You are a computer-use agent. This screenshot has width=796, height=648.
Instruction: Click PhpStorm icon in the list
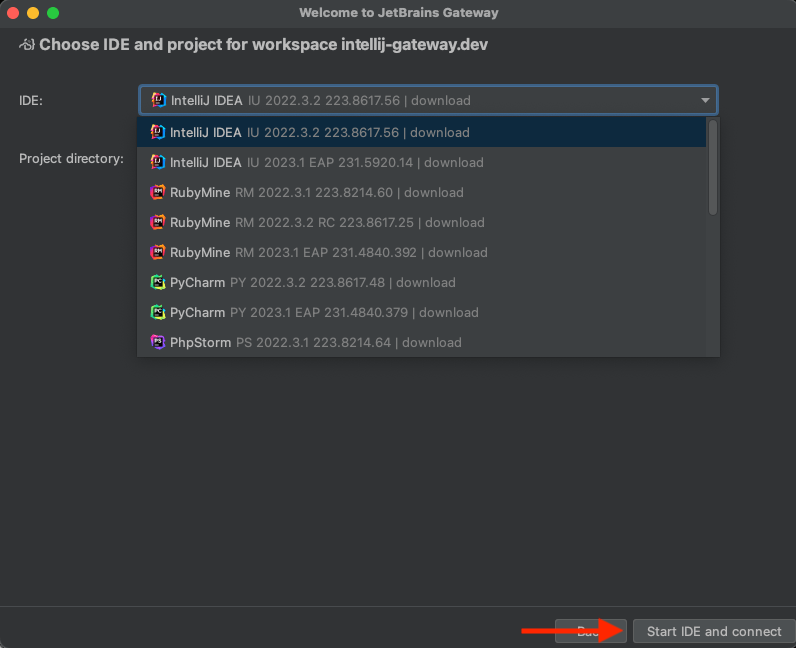point(158,342)
